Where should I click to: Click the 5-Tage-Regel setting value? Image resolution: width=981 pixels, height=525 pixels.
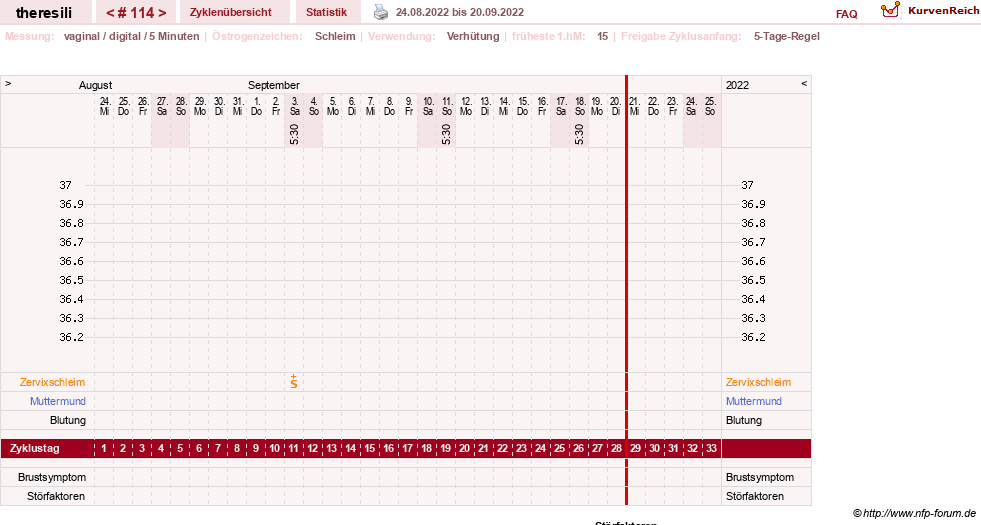click(786, 36)
